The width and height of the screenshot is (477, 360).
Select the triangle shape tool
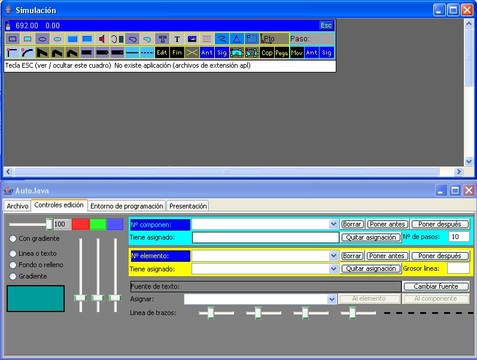pyautogui.click(x=237, y=39)
